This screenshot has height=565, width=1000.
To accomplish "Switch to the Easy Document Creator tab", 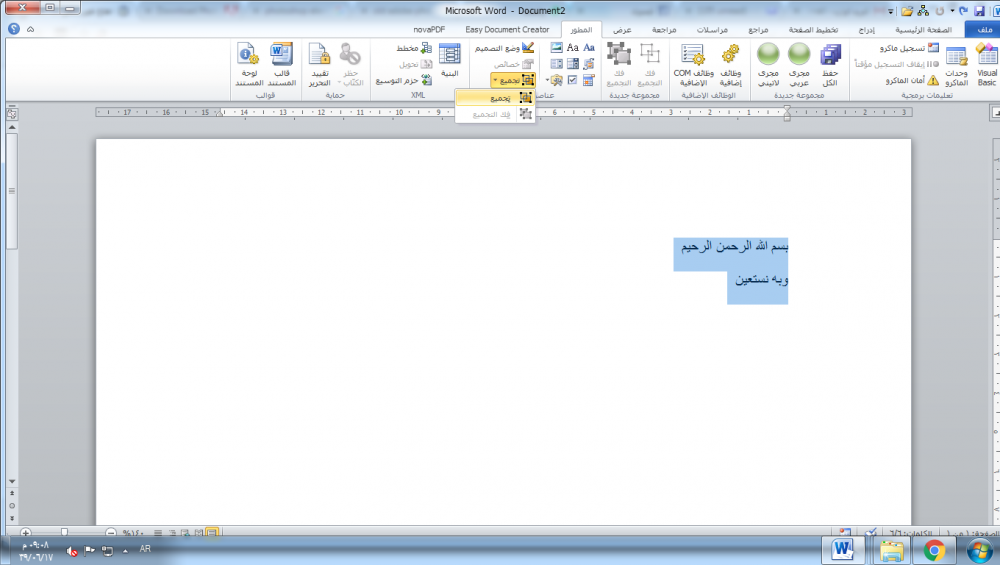I will pos(507,30).
